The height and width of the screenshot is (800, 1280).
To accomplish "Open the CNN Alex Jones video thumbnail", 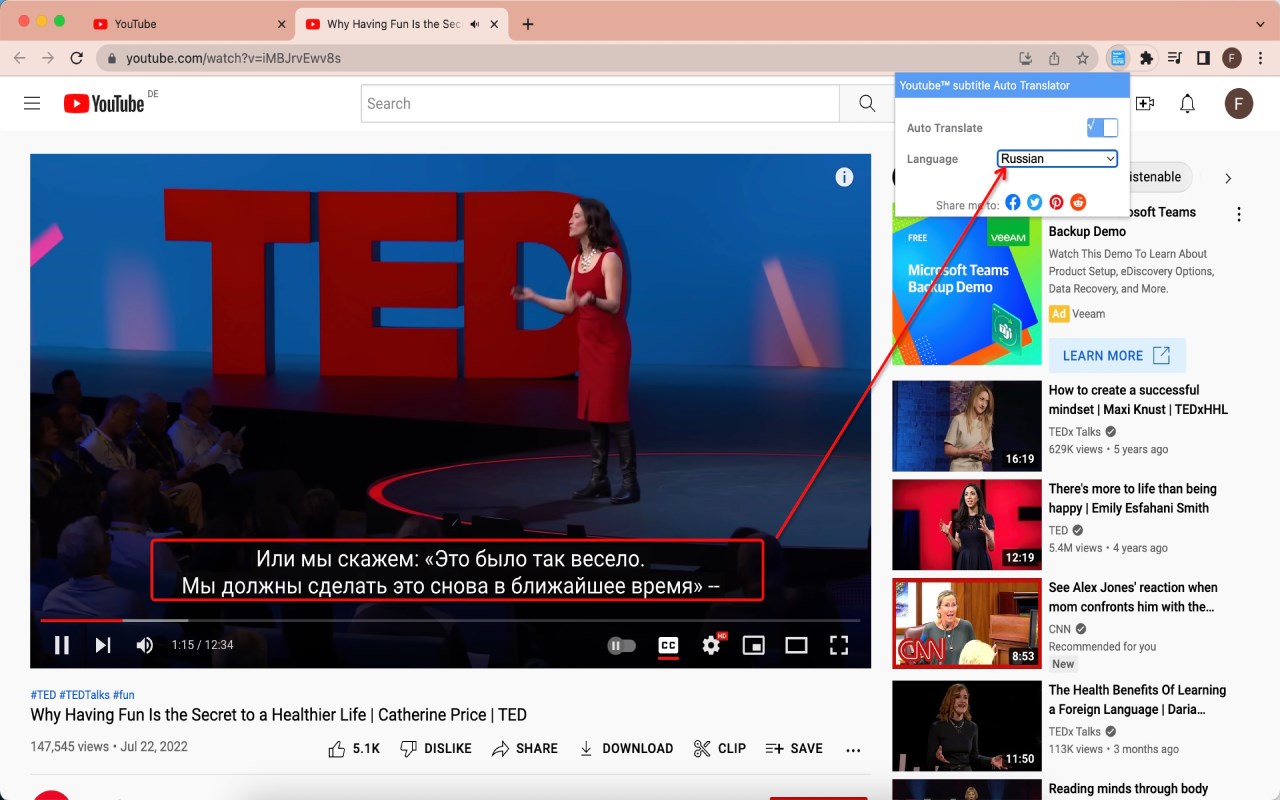I will tap(966, 623).
